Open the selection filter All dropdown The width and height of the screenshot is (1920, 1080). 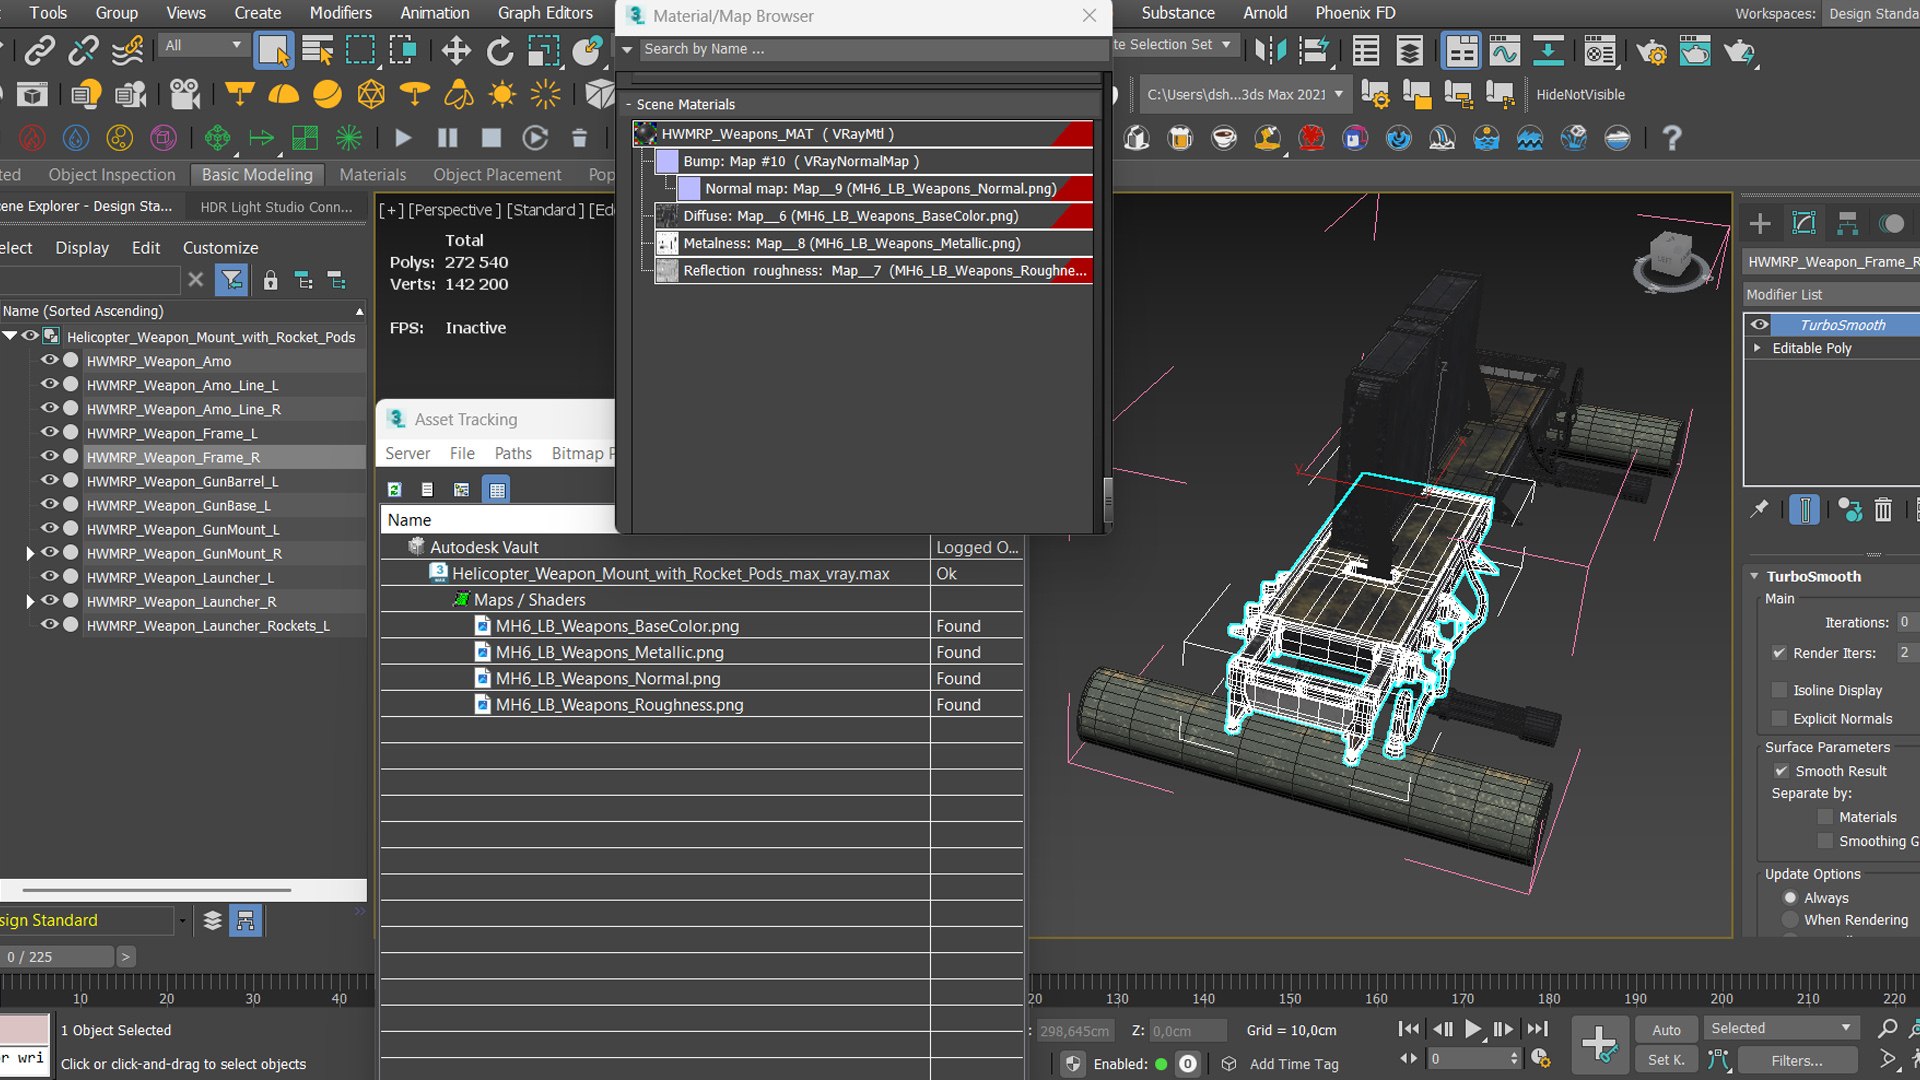[203, 45]
